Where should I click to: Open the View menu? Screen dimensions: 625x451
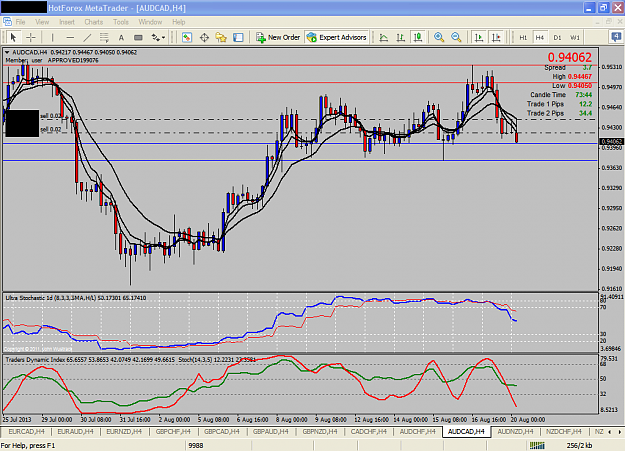(42, 22)
